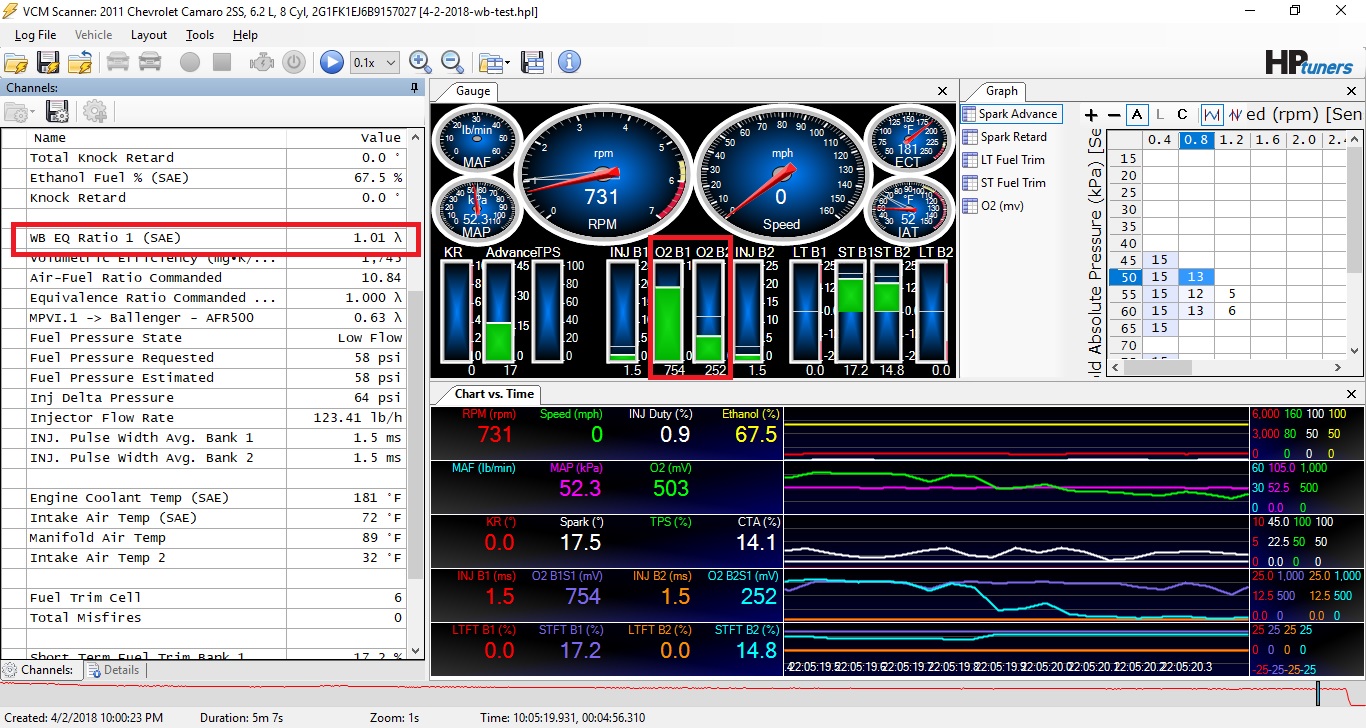The height and width of the screenshot is (728, 1366).
Task: Play back the log file
Action: (x=332, y=62)
